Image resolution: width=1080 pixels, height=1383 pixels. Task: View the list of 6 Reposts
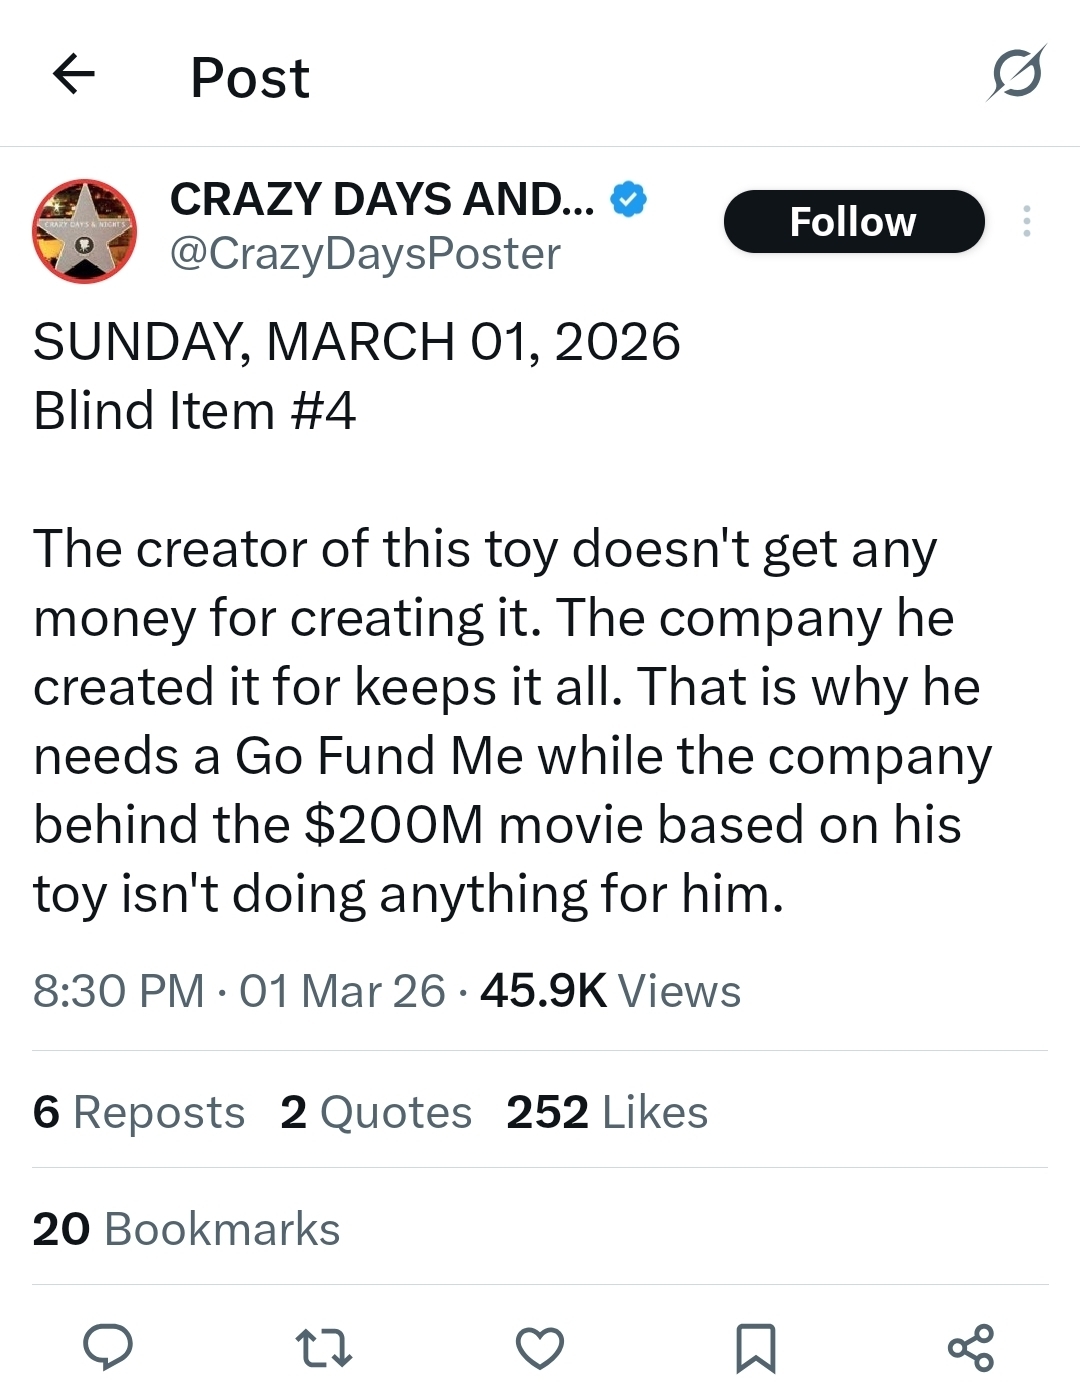click(139, 1112)
